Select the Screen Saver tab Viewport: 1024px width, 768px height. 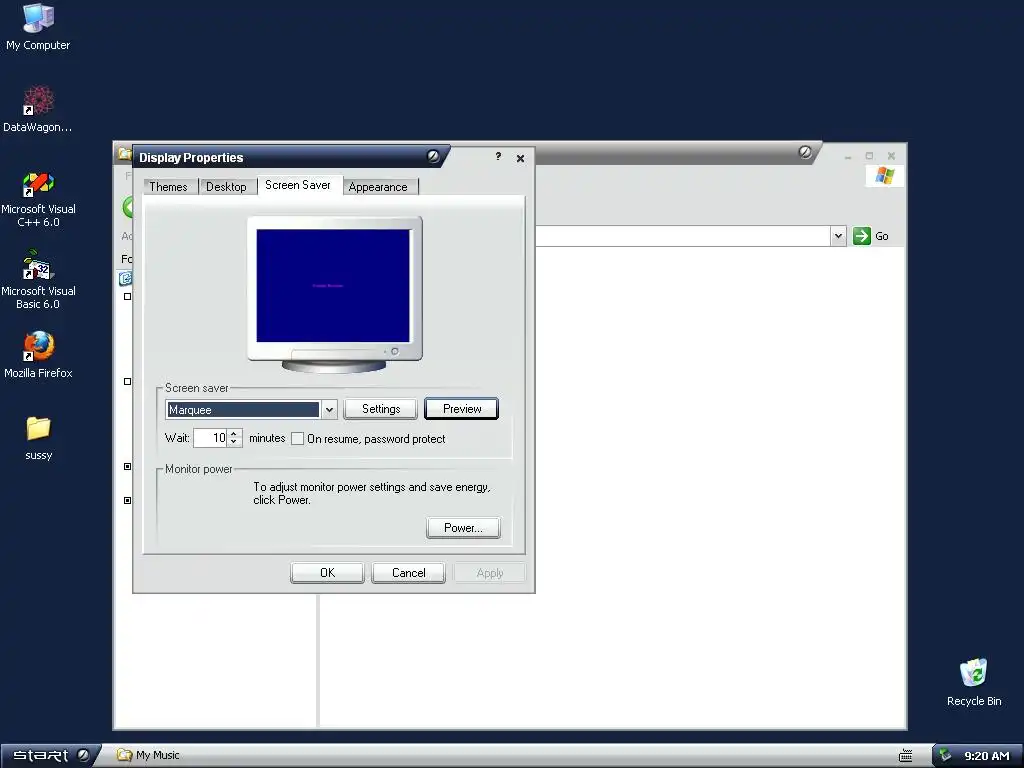pyautogui.click(x=298, y=185)
